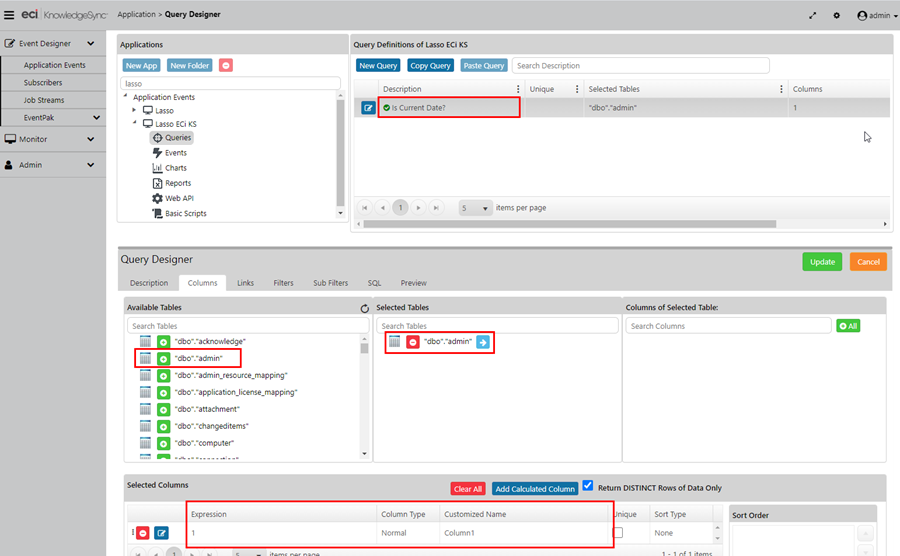Click the New Folder button

pyautogui.click(x=189, y=65)
